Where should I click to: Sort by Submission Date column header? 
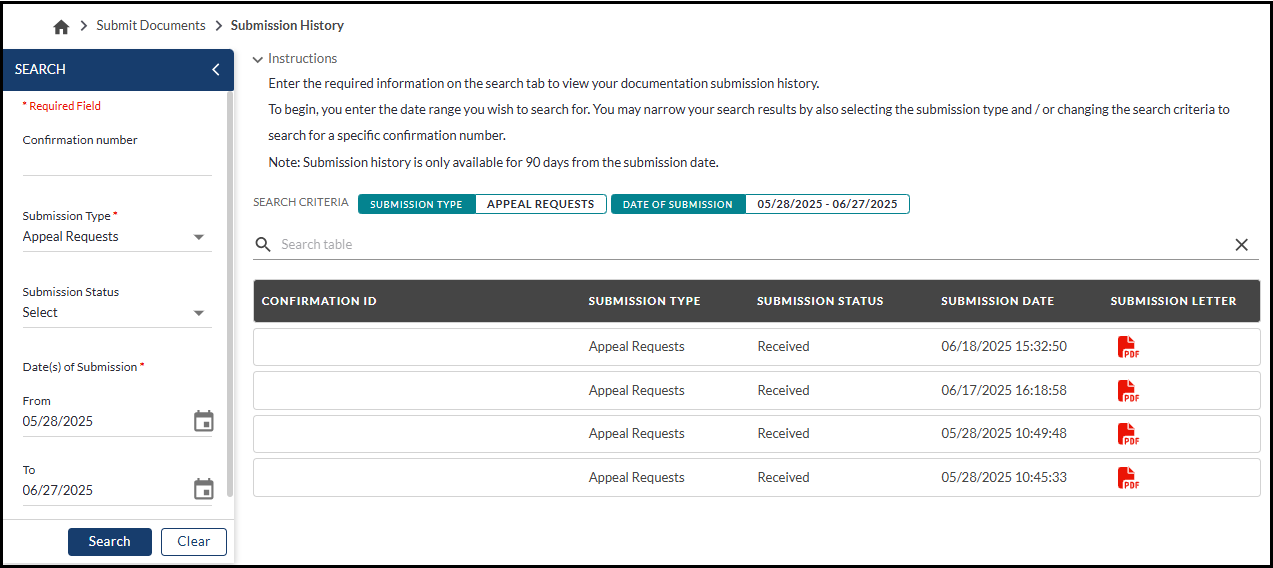(997, 301)
